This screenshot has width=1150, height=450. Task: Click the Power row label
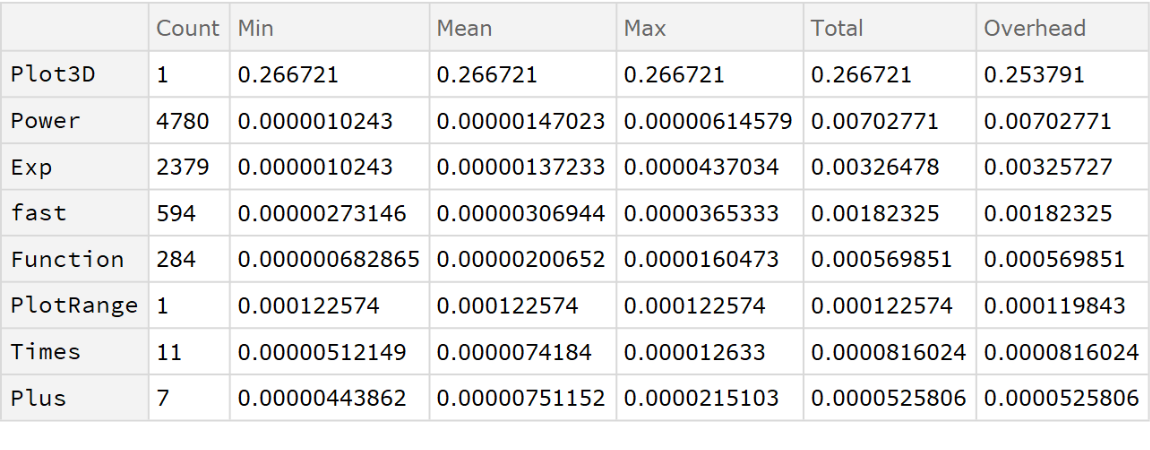(46, 121)
